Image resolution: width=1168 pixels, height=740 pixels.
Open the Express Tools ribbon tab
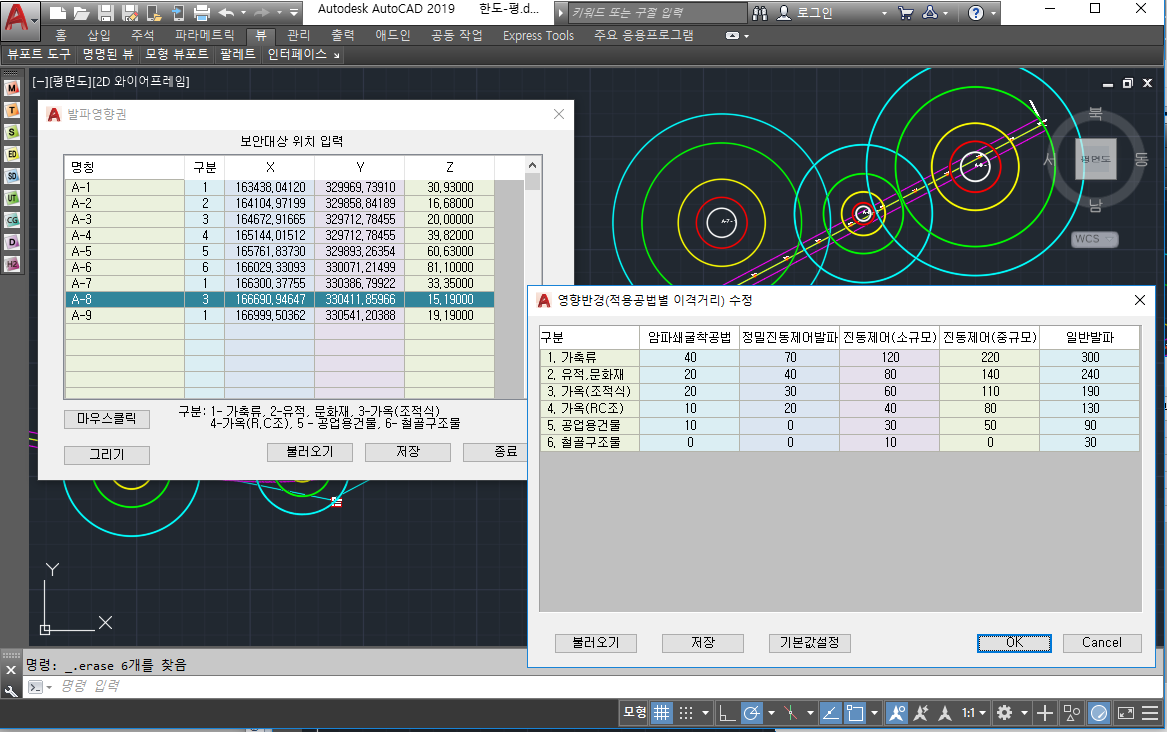pos(538,35)
